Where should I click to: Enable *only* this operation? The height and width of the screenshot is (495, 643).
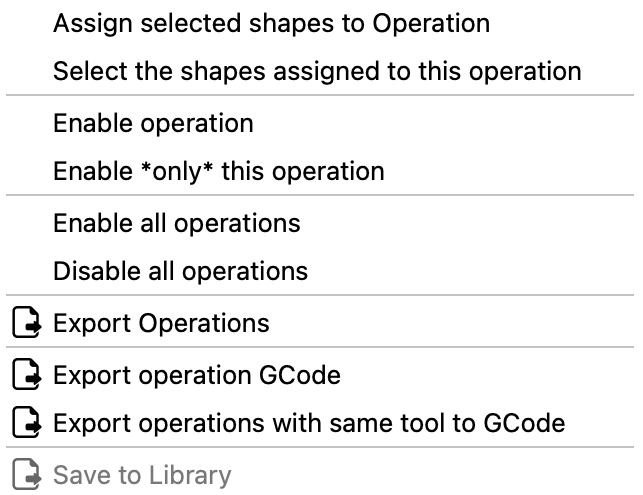[x=218, y=171]
